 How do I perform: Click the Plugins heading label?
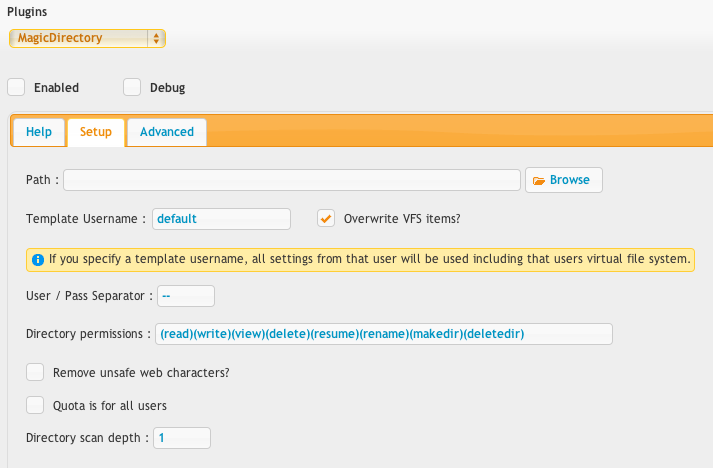tap(27, 12)
